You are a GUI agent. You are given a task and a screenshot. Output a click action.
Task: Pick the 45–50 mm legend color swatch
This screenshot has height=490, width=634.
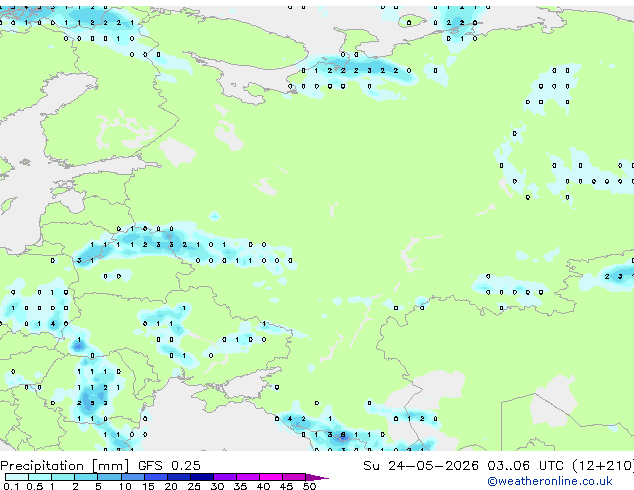tap(294, 477)
